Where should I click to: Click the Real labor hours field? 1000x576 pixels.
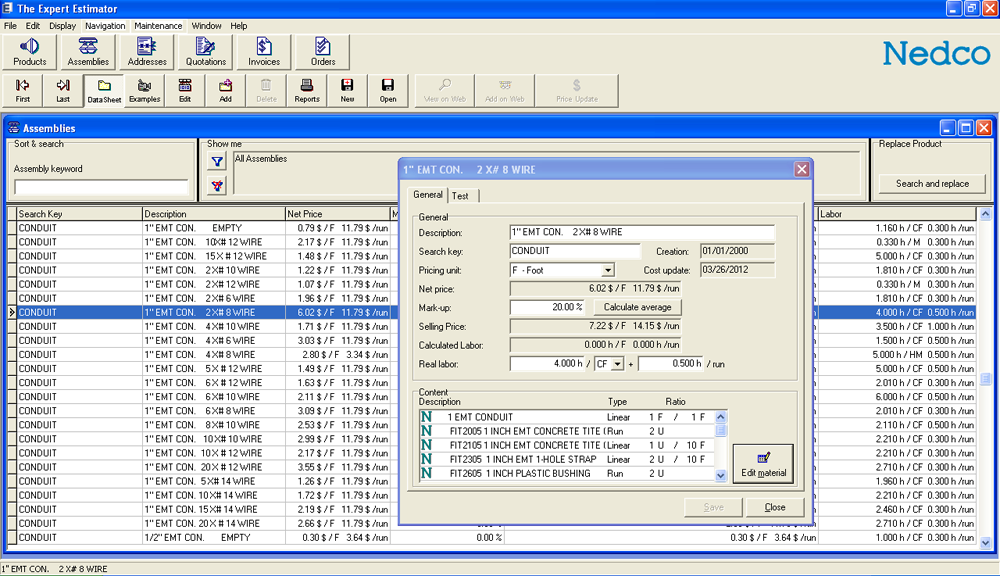pyautogui.click(x=547, y=364)
